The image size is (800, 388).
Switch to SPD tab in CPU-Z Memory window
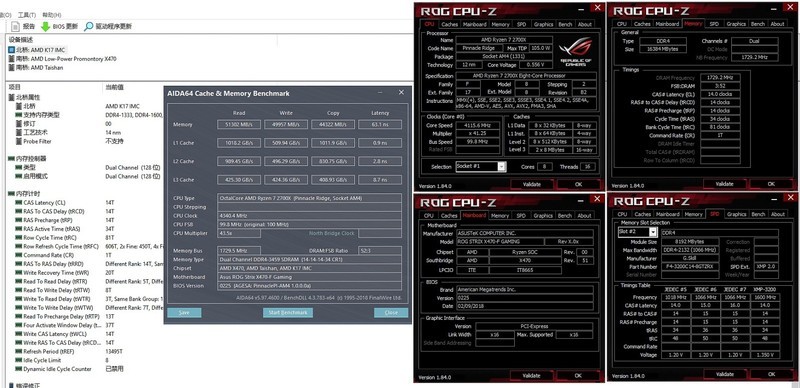pos(714,24)
